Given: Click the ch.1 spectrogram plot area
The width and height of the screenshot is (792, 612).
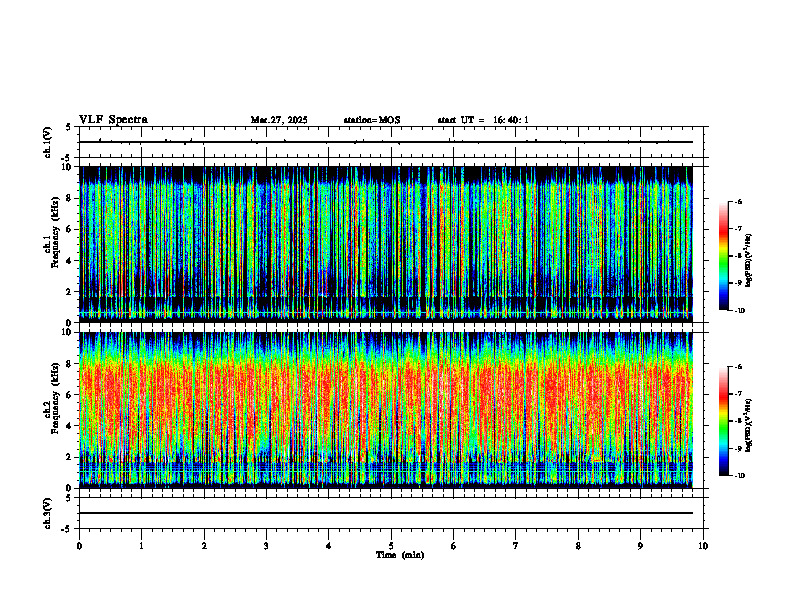Looking at the screenshot, I should point(386,244).
